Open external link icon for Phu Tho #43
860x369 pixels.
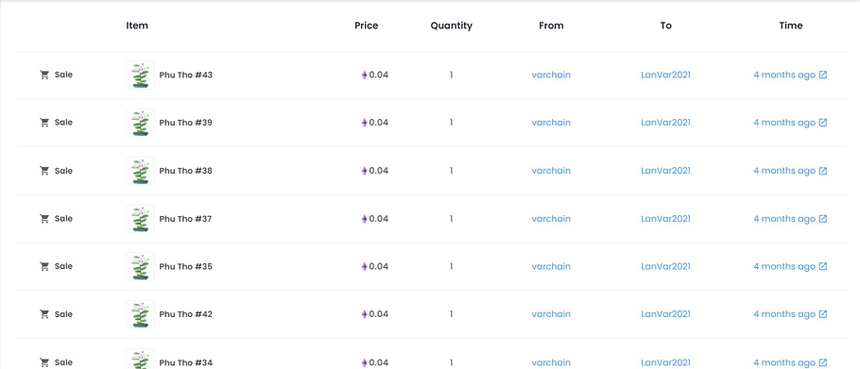click(823, 75)
